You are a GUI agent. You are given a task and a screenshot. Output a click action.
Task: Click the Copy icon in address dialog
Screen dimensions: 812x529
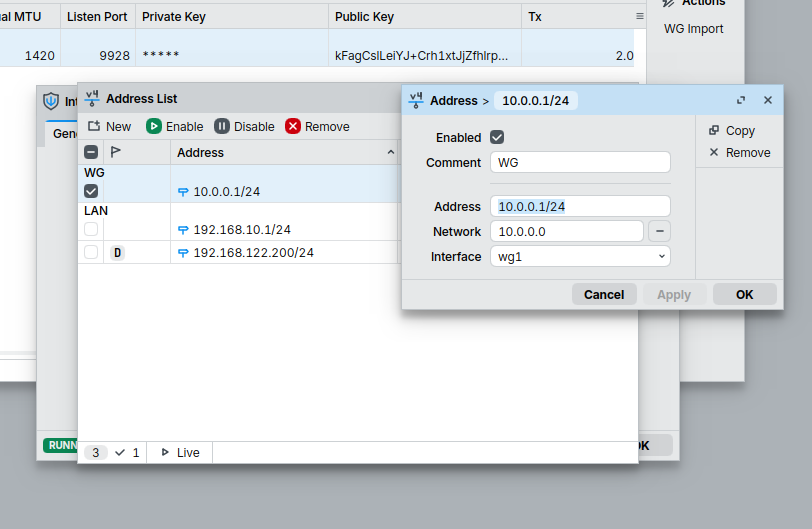[714, 131]
